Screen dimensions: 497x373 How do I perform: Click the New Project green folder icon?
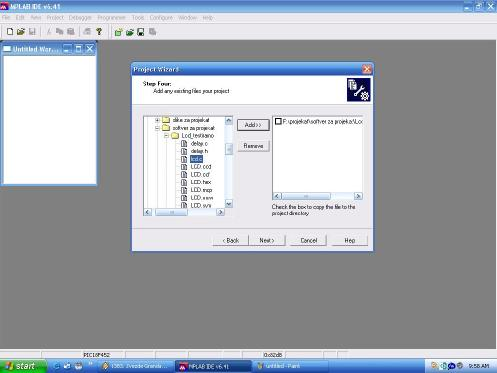(118, 32)
